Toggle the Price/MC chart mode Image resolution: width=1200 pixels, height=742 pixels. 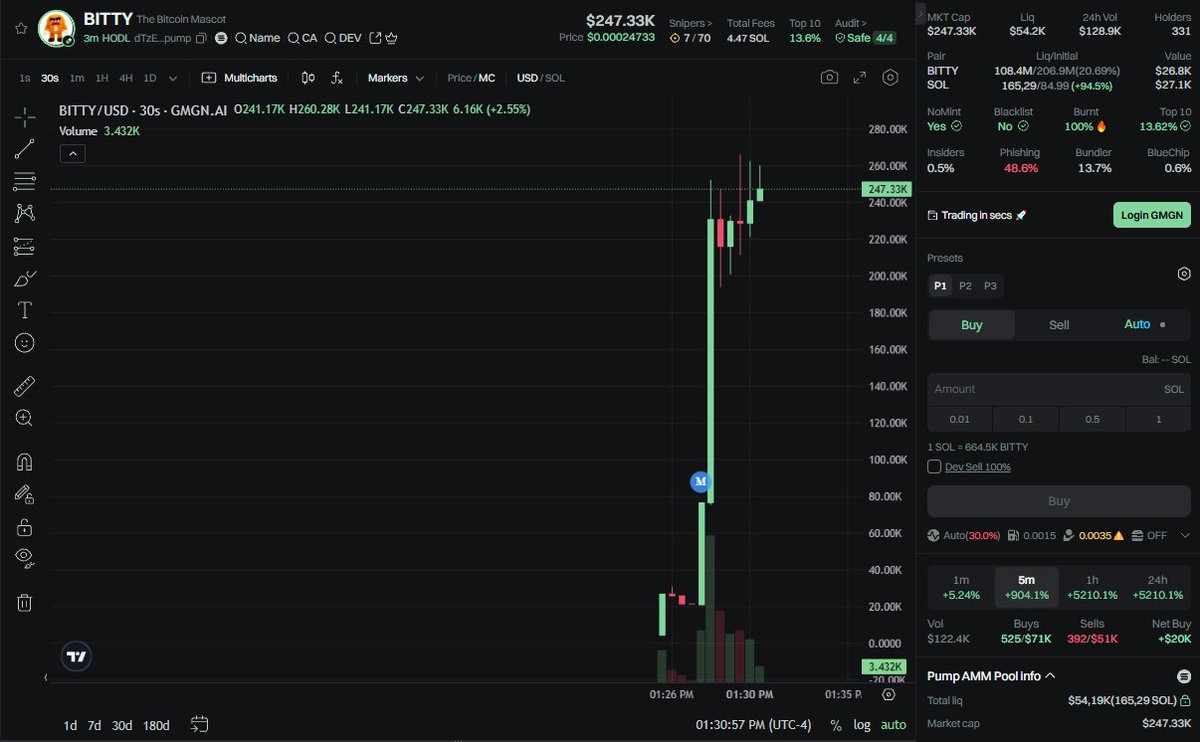pyautogui.click(x=471, y=78)
